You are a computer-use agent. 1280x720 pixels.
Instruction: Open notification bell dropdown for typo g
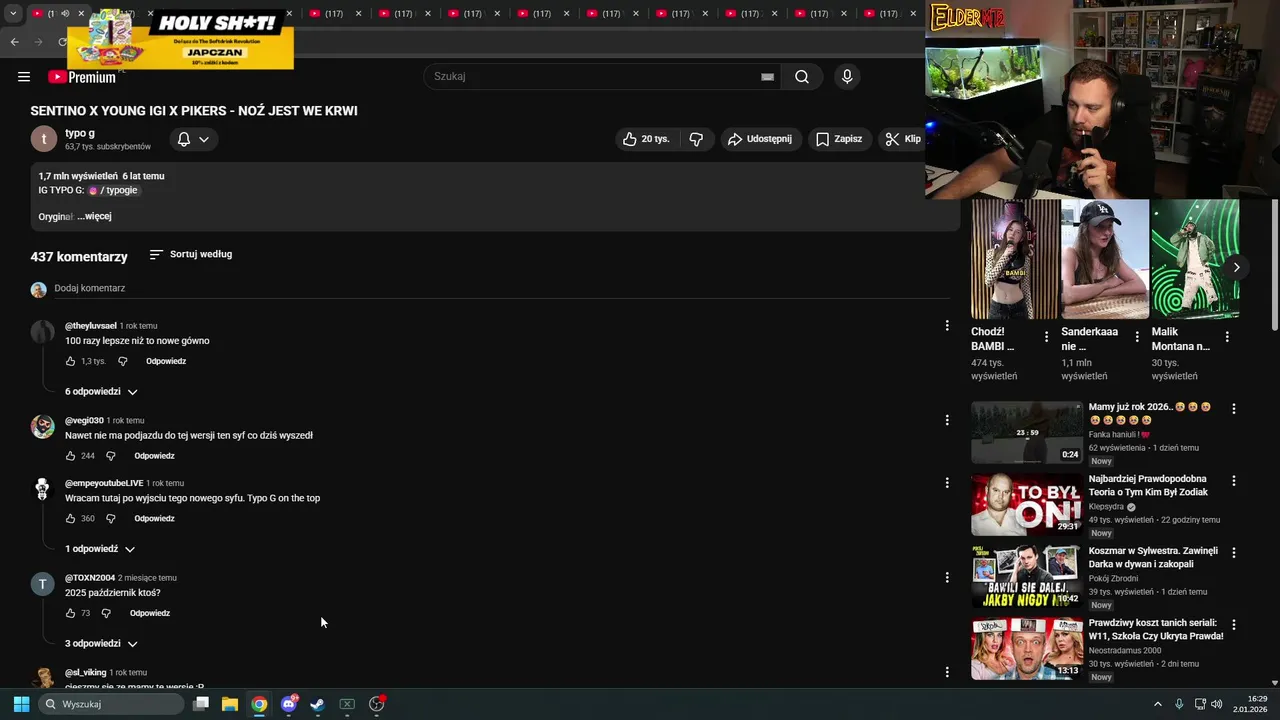click(x=193, y=139)
